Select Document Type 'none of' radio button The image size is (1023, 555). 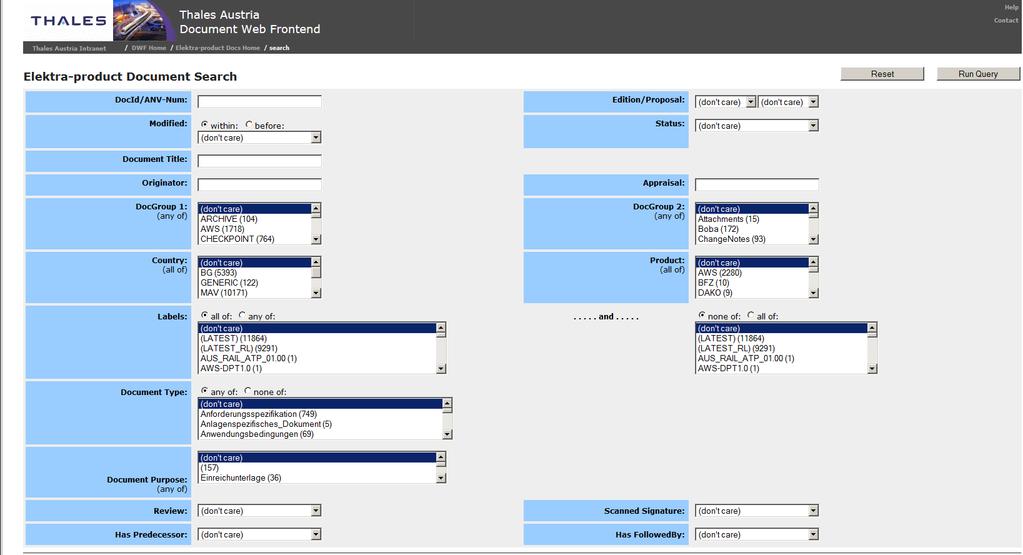247,391
